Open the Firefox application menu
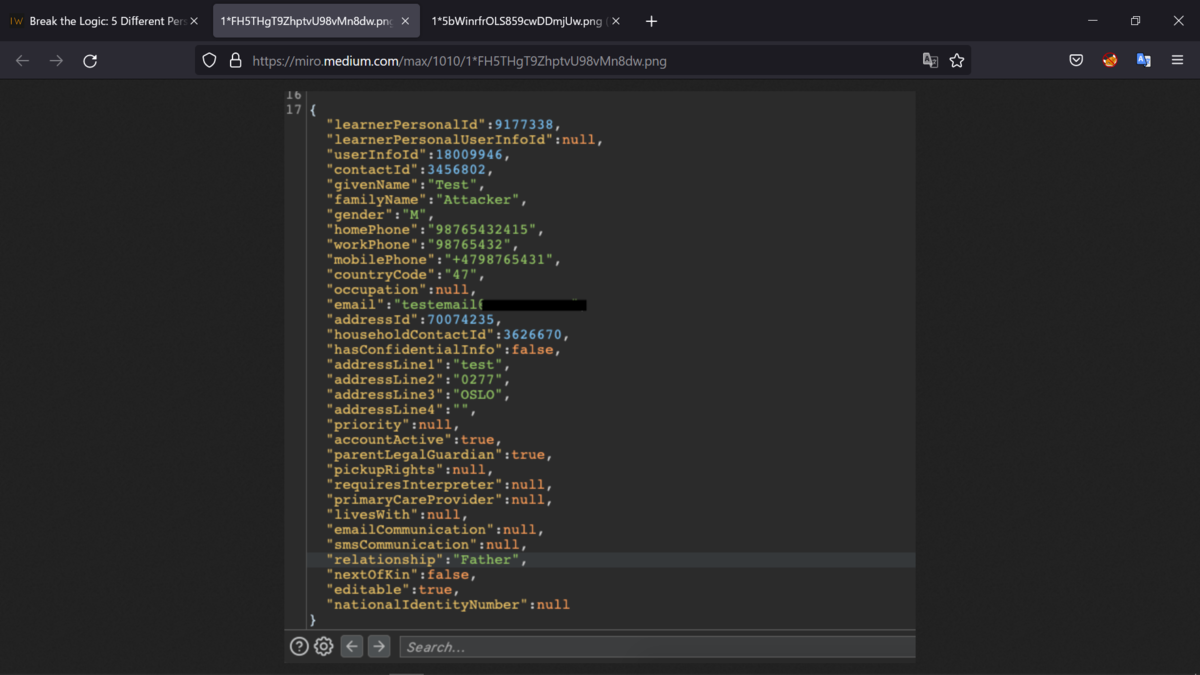The height and width of the screenshot is (675, 1200). pos(1177,61)
